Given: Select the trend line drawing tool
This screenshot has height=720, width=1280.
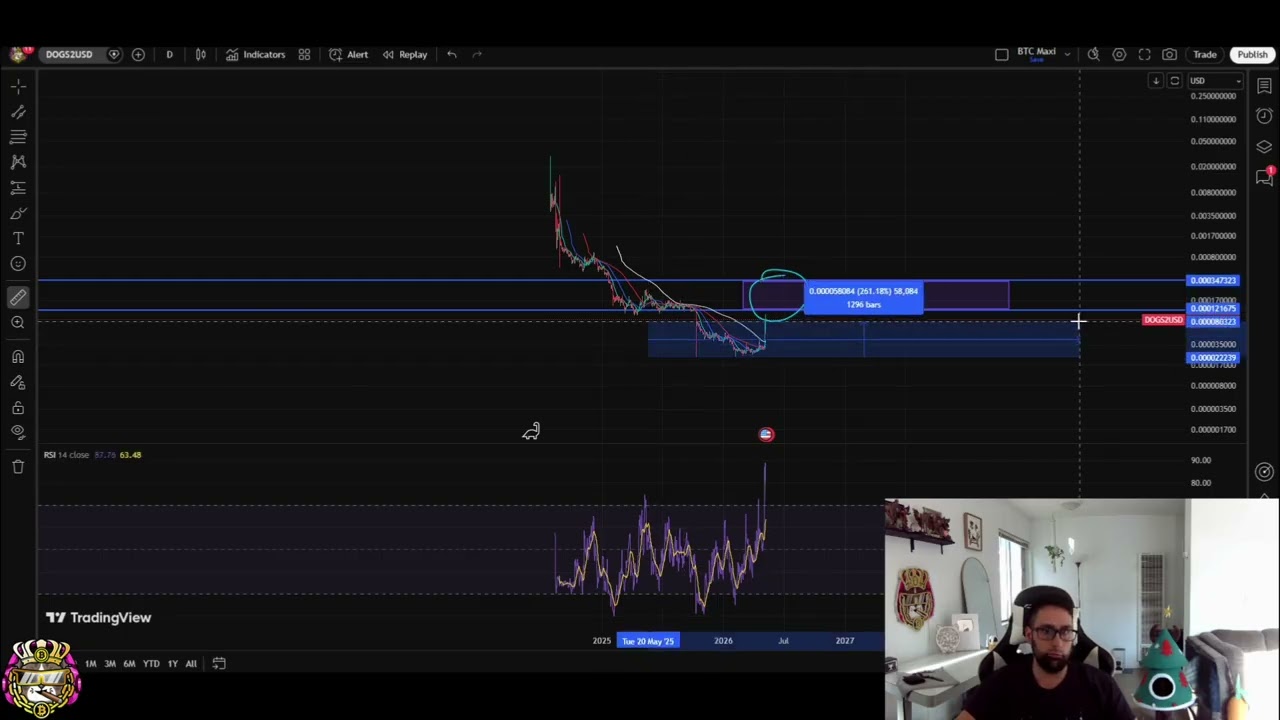Looking at the screenshot, I should pyautogui.click(x=18, y=112).
